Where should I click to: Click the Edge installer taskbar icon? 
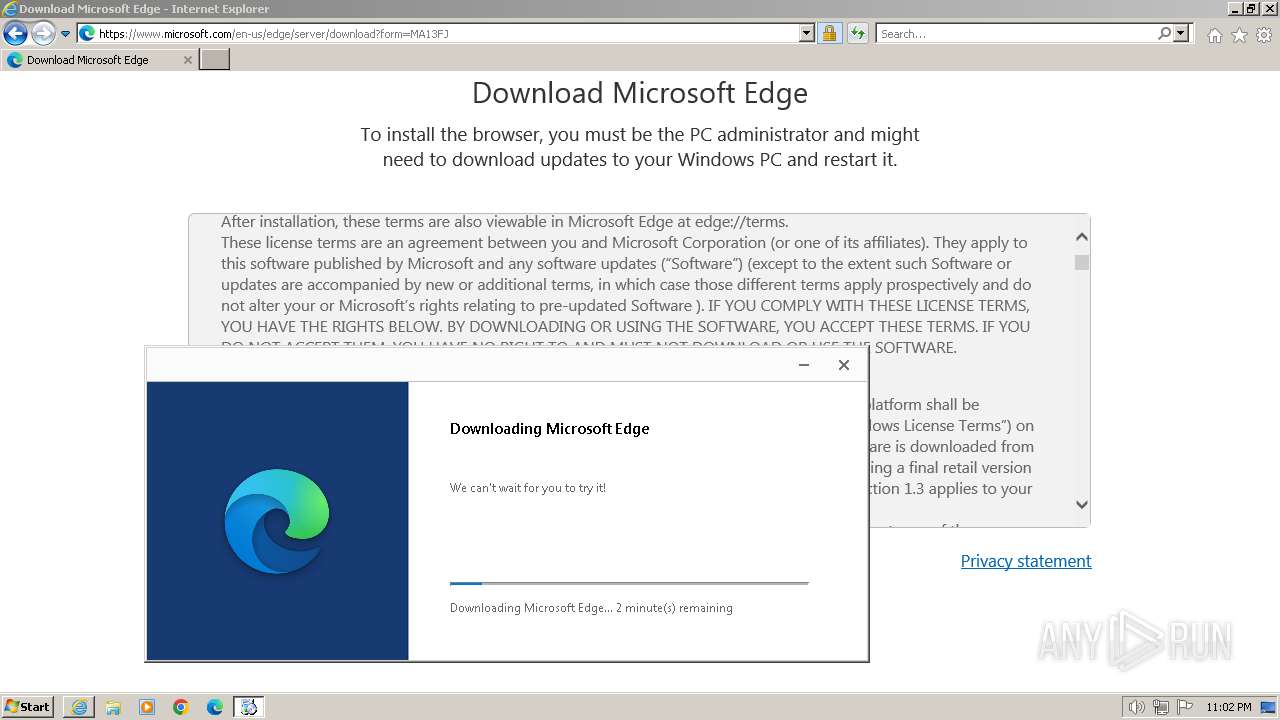point(249,707)
